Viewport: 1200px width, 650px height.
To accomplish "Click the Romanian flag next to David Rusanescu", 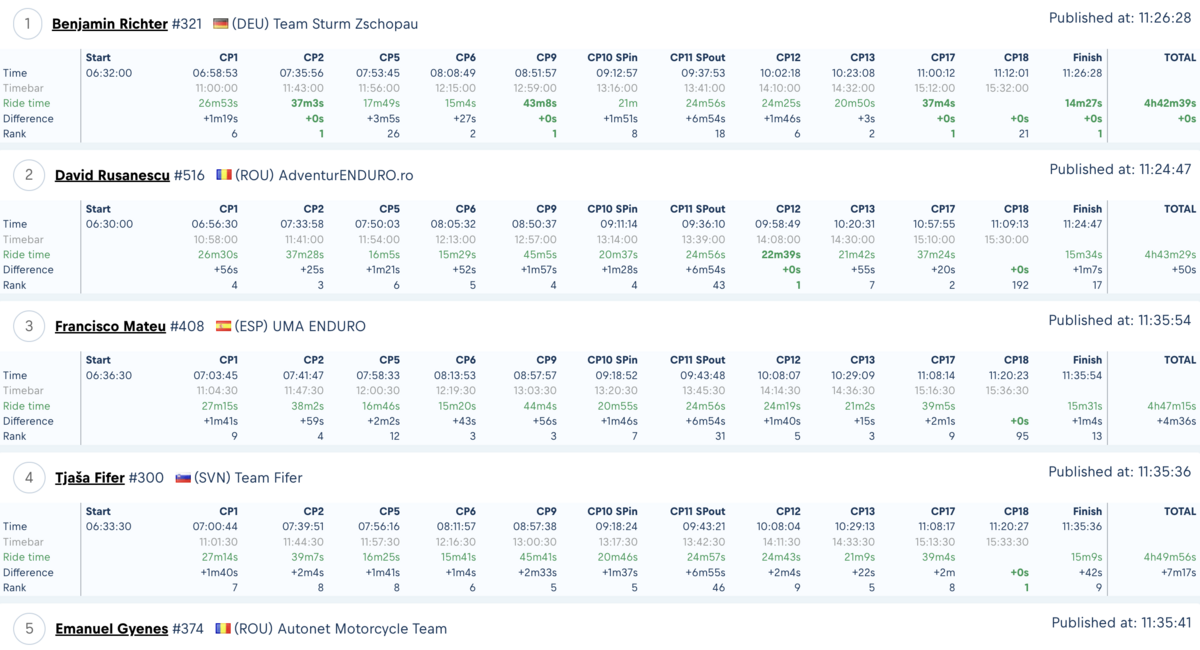I will pyautogui.click(x=224, y=175).
